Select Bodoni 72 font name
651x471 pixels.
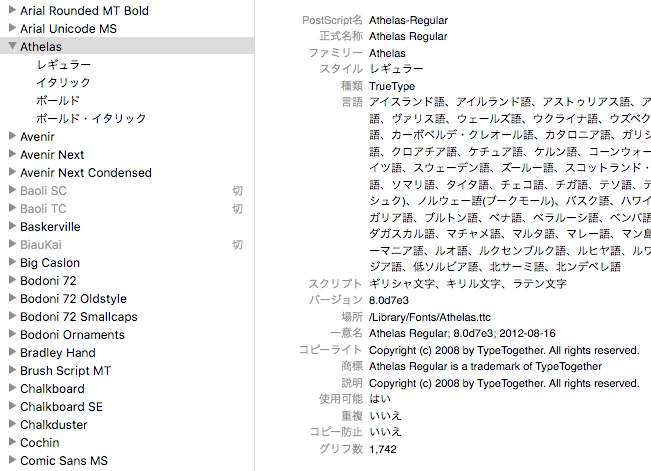pyautogui.click(x=48, y=280)
